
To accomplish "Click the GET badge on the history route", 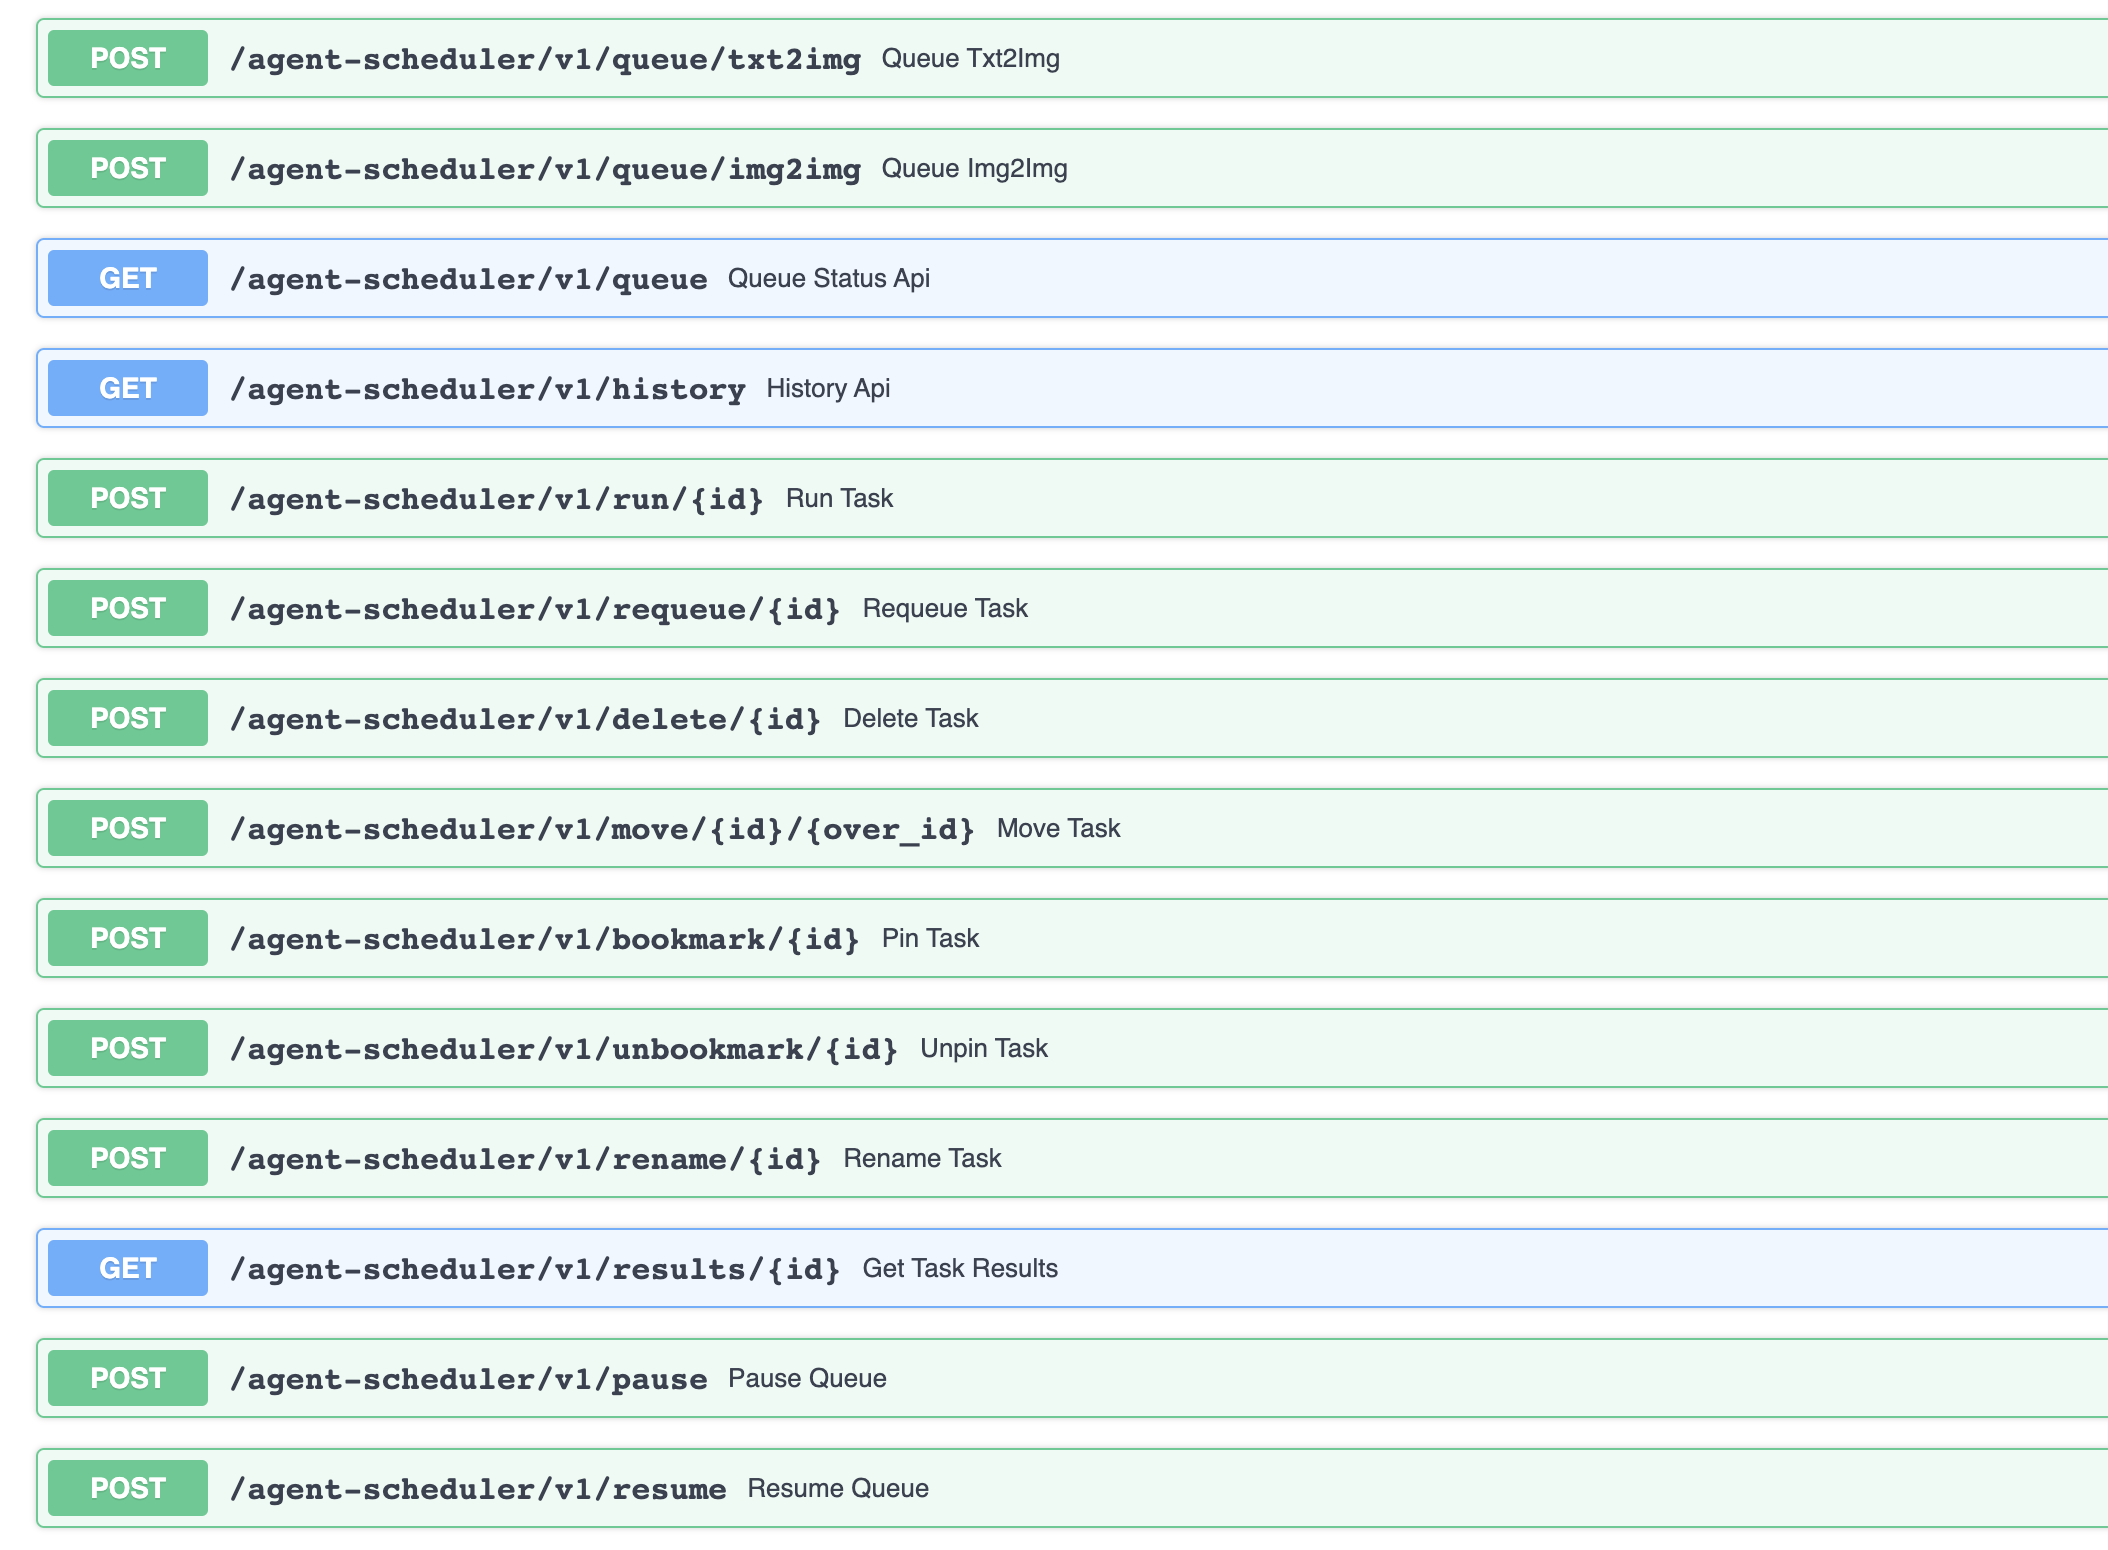I will pyautogui.click(x=126, y=388).
